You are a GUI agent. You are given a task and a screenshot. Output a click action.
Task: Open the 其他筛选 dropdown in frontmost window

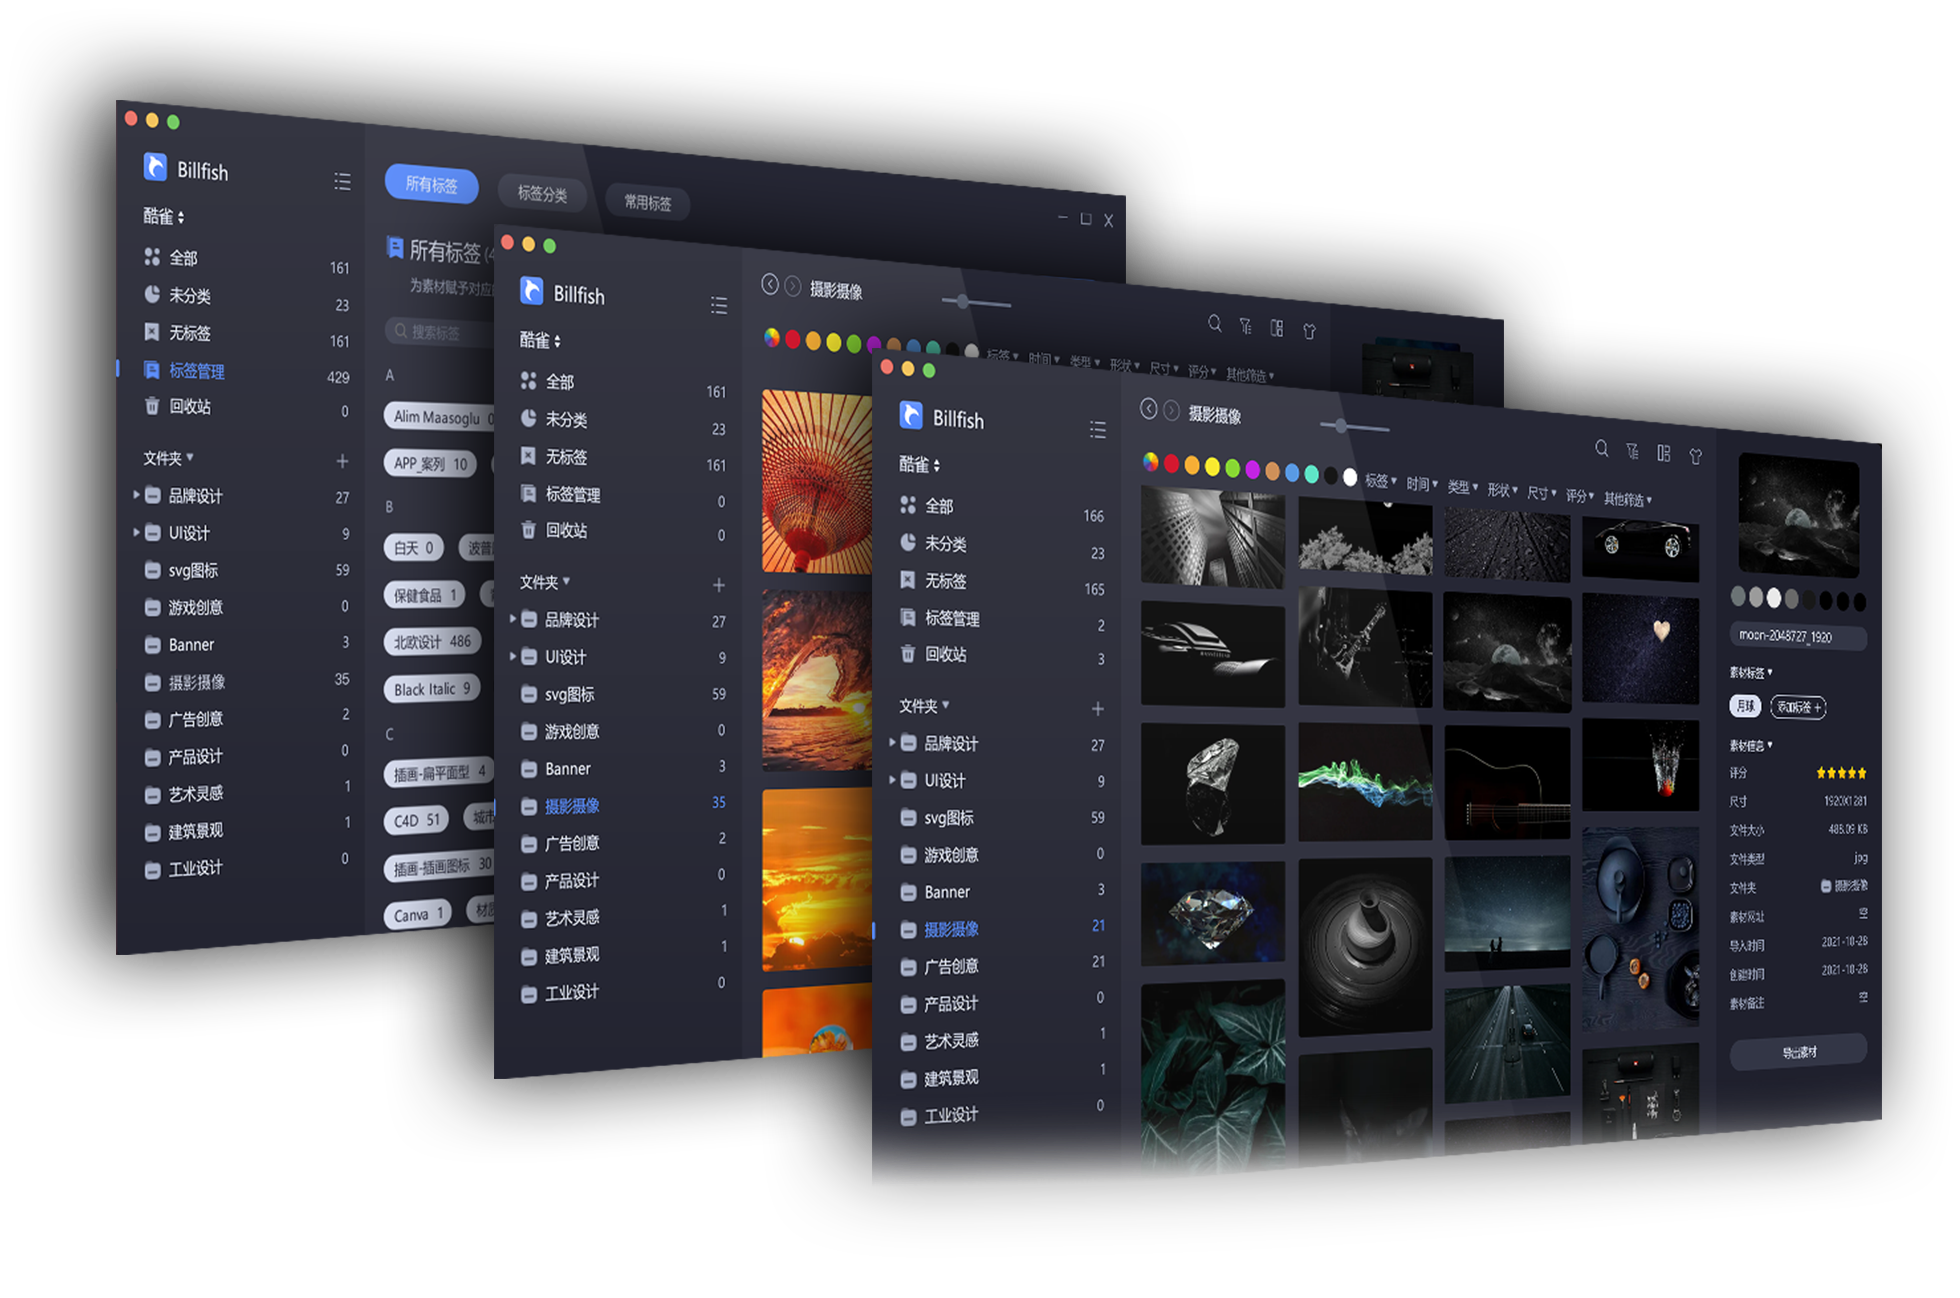click(1627, 499)
